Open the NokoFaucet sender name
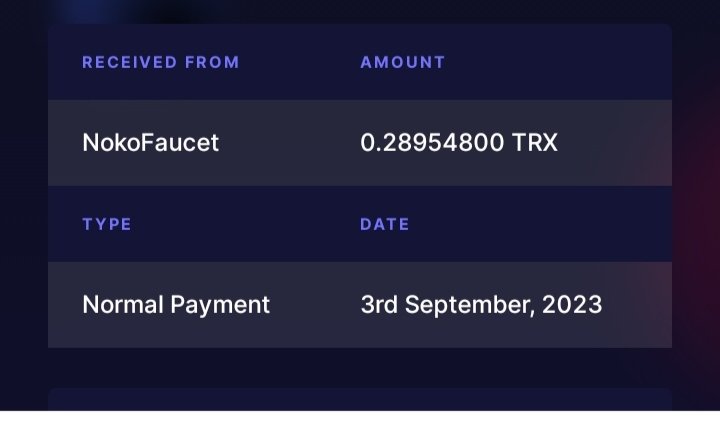720x423 pixels. pyautogui.click(x=151, y=142)
